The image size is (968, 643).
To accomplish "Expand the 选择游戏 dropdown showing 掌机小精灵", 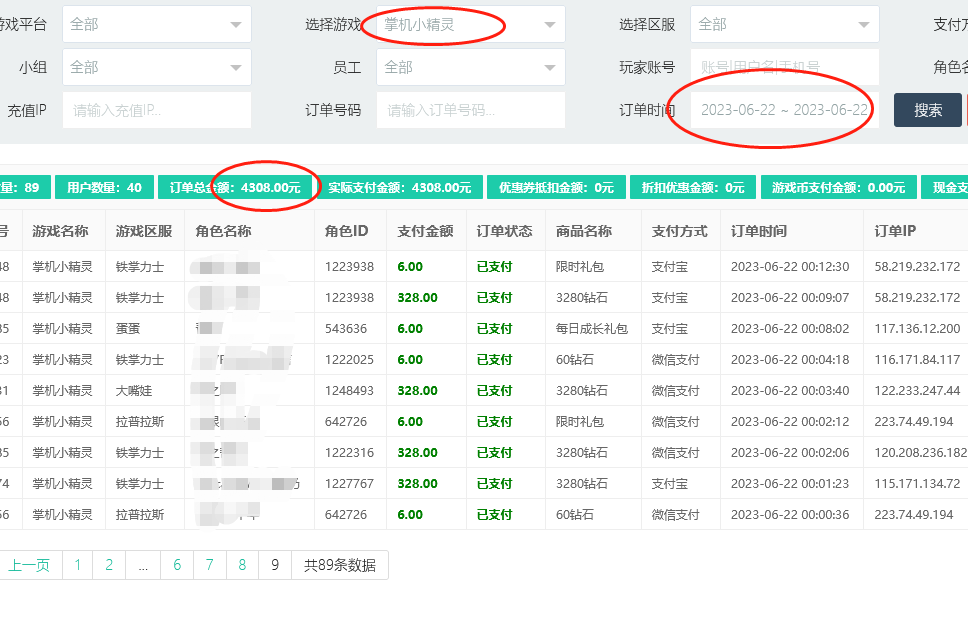I will click(x=470, y=24).
